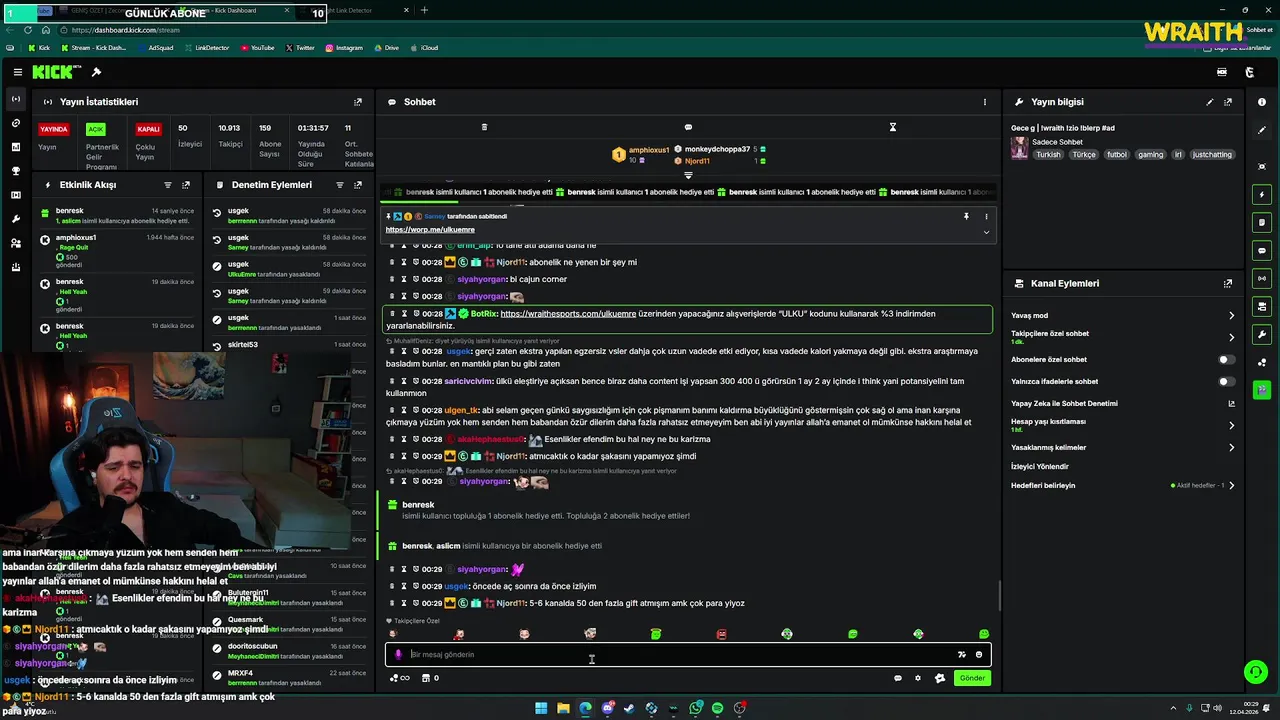The width and height of the screenshot is (1280, 720).
Task: Send message with Gönder button
Action: (x=972, y=678)
